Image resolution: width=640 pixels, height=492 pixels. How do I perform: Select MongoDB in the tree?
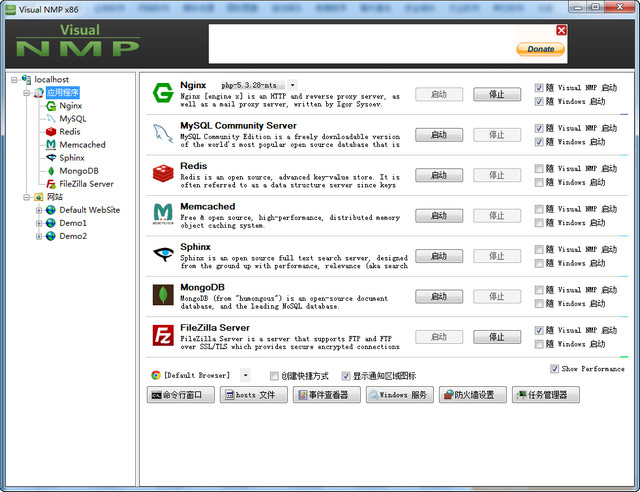(79, 171)
